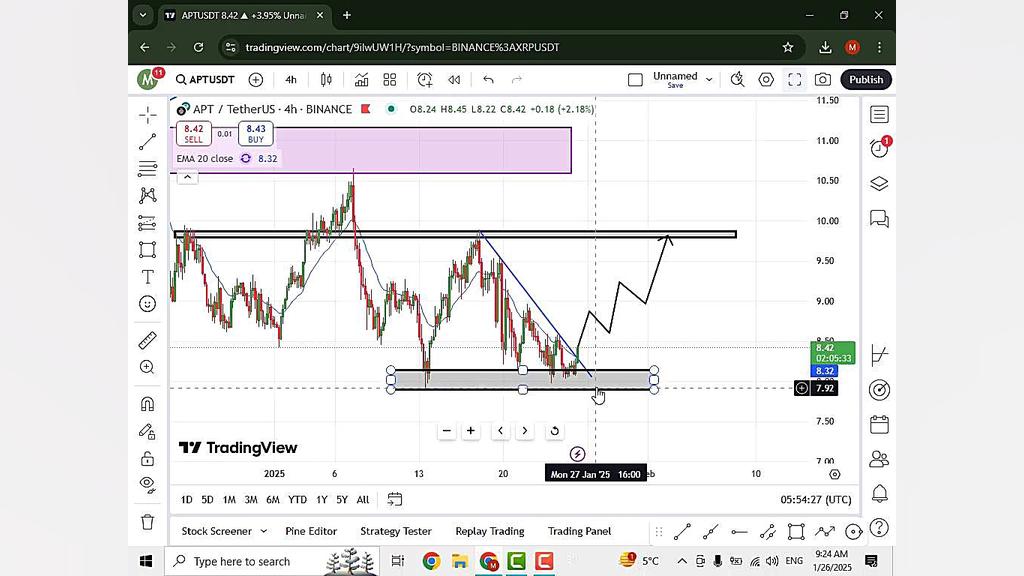Open the notifications bell

pyautogui.click(x=880, y=493)
